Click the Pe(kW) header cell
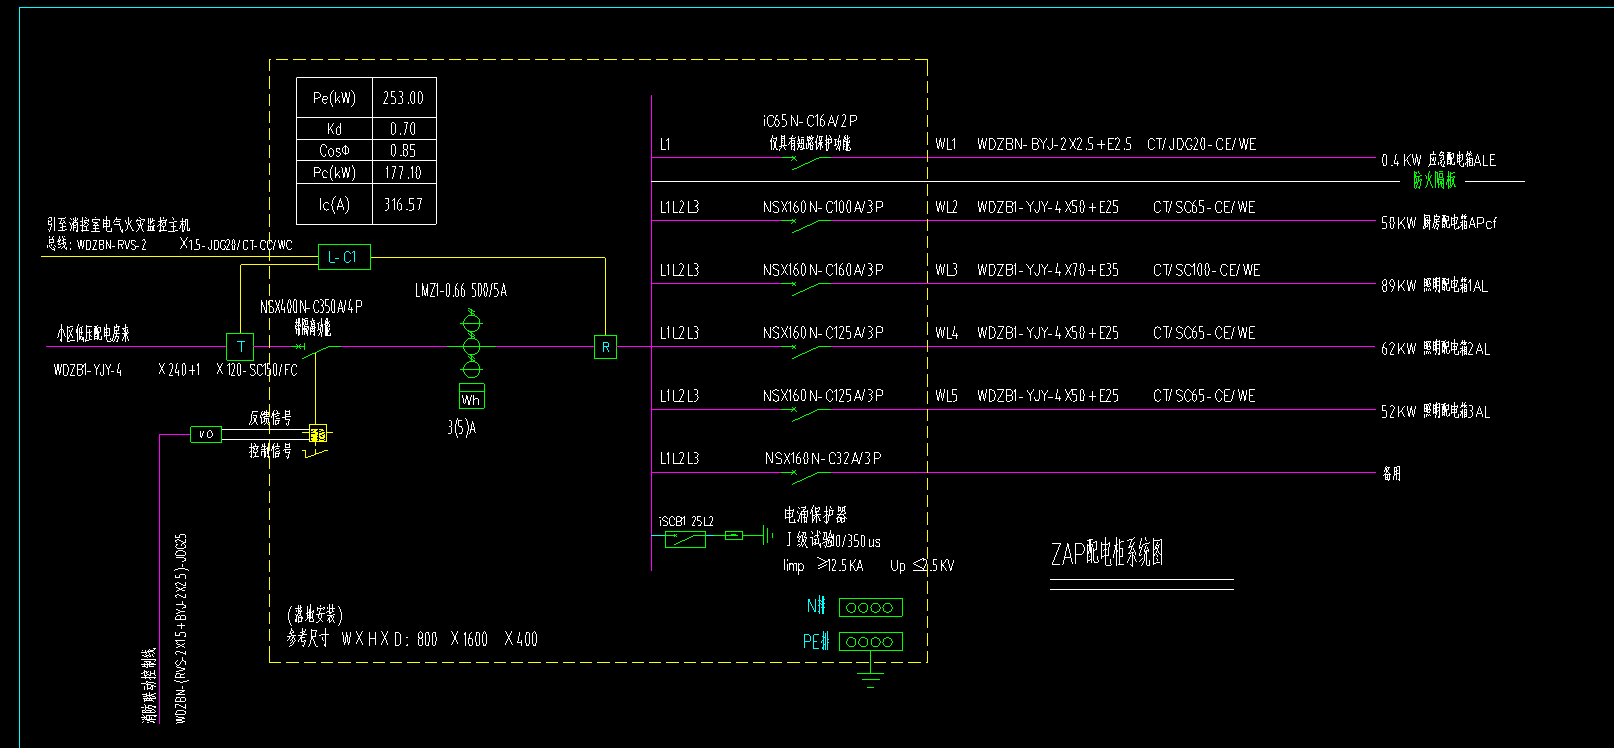Image resolution: width=1614 pixels, height=748 pixels. 334,98
